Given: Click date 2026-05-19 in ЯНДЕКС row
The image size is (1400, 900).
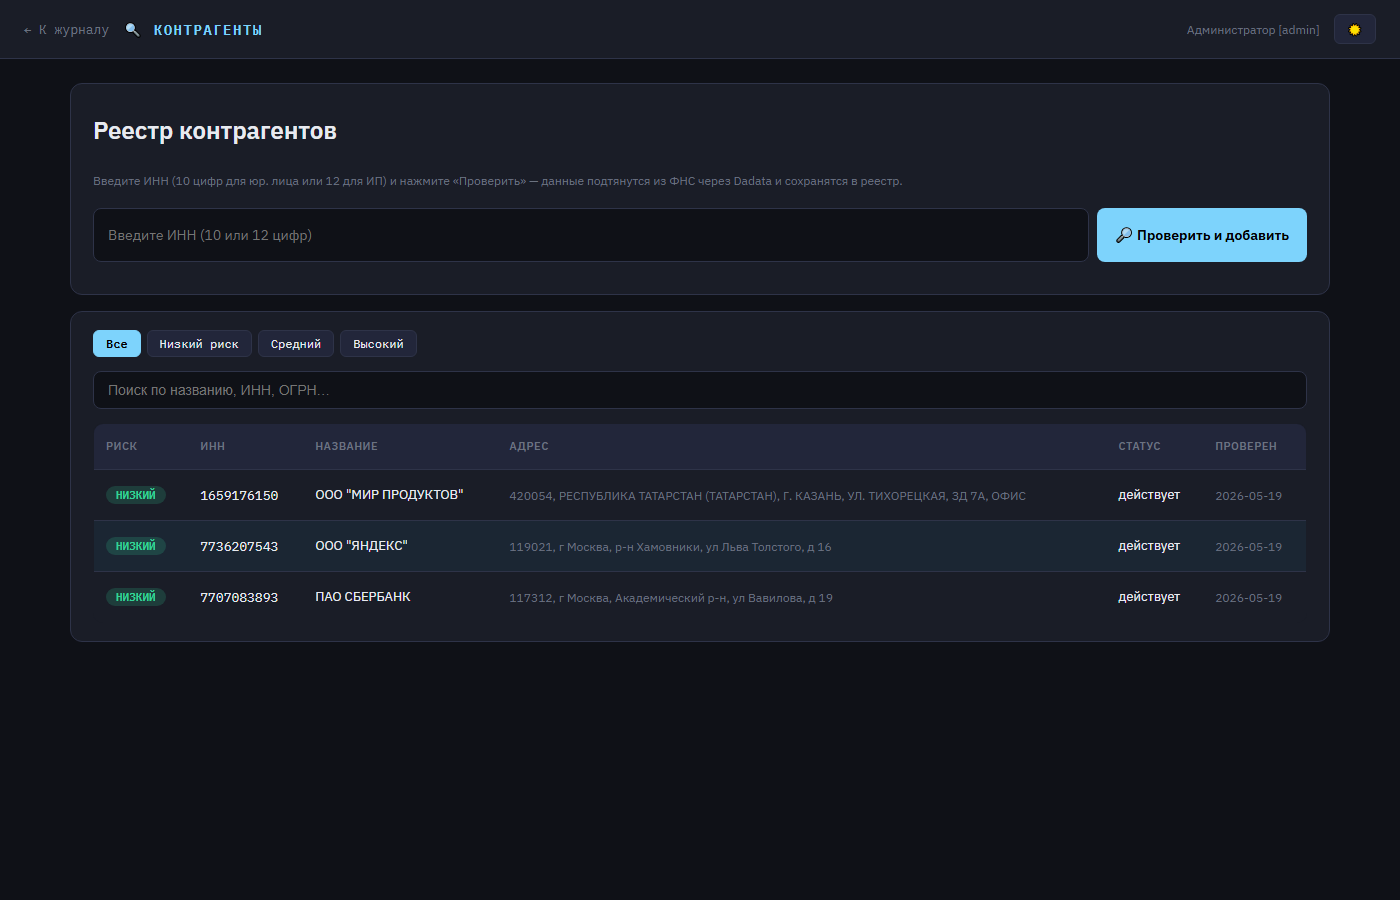Looking at the screenshot, I should tap(1248, 547).
